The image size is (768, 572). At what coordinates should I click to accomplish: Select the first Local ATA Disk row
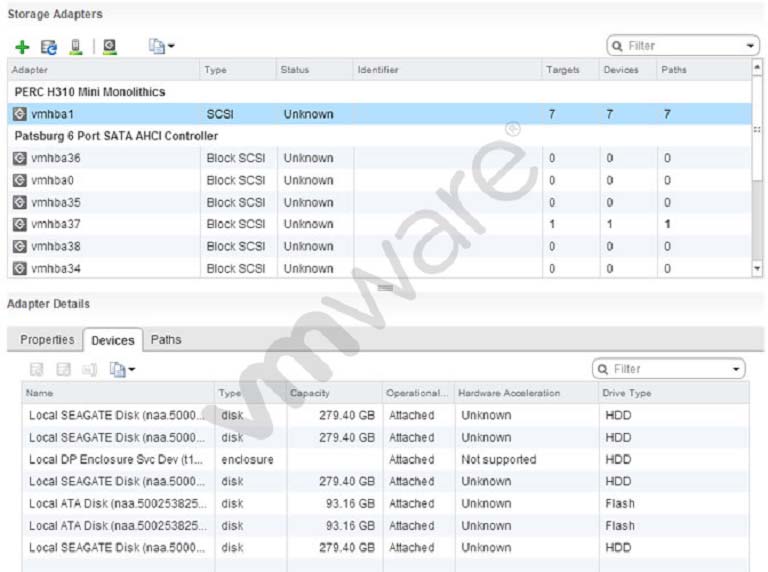tap(385, 503)
